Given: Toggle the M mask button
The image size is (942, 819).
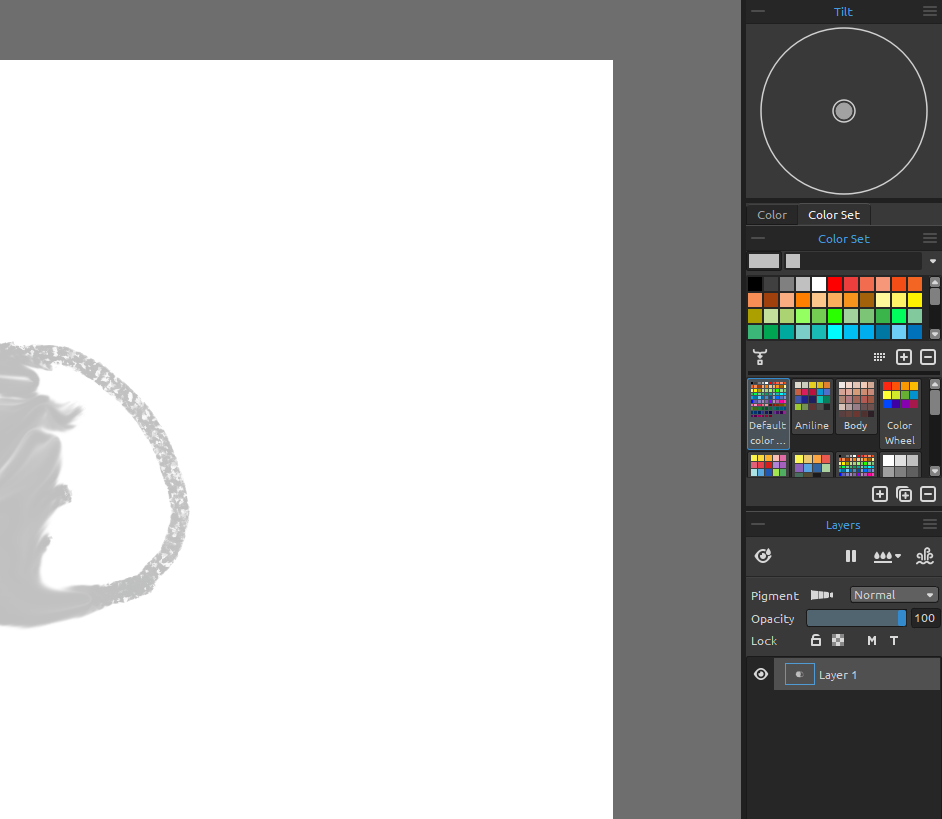Looking at the screenshot, I should pyautogui.click(x=872, y=641).
